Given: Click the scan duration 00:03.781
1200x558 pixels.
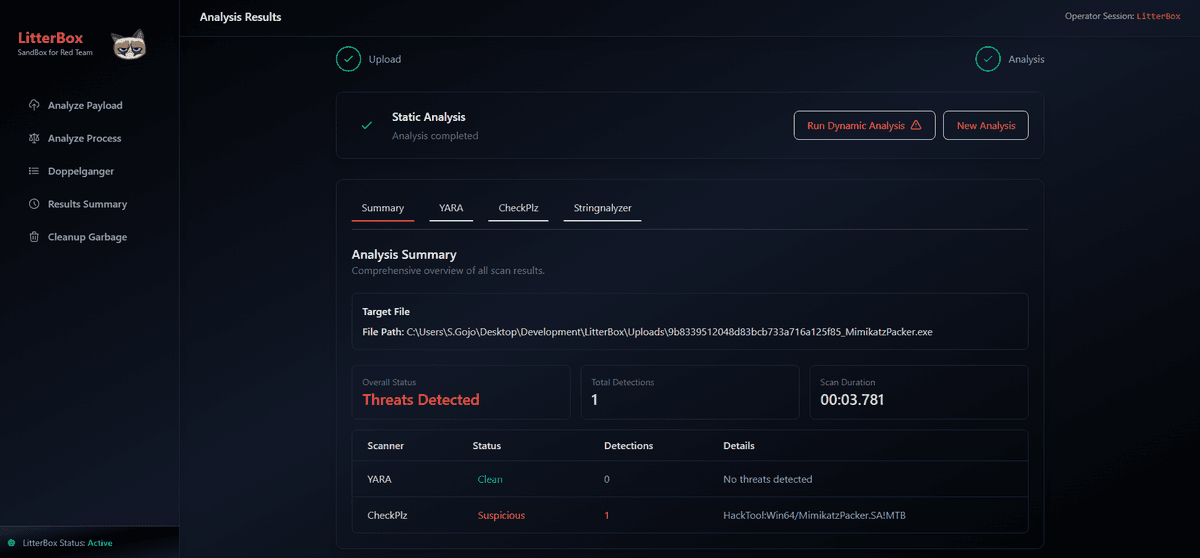Looking at the screenshot, I should point(852,400).
